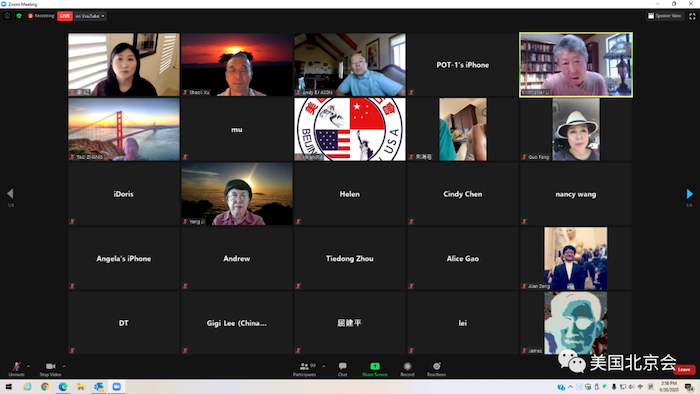
Task: Open the taskbar clock and date
Action: click(669, 386)
